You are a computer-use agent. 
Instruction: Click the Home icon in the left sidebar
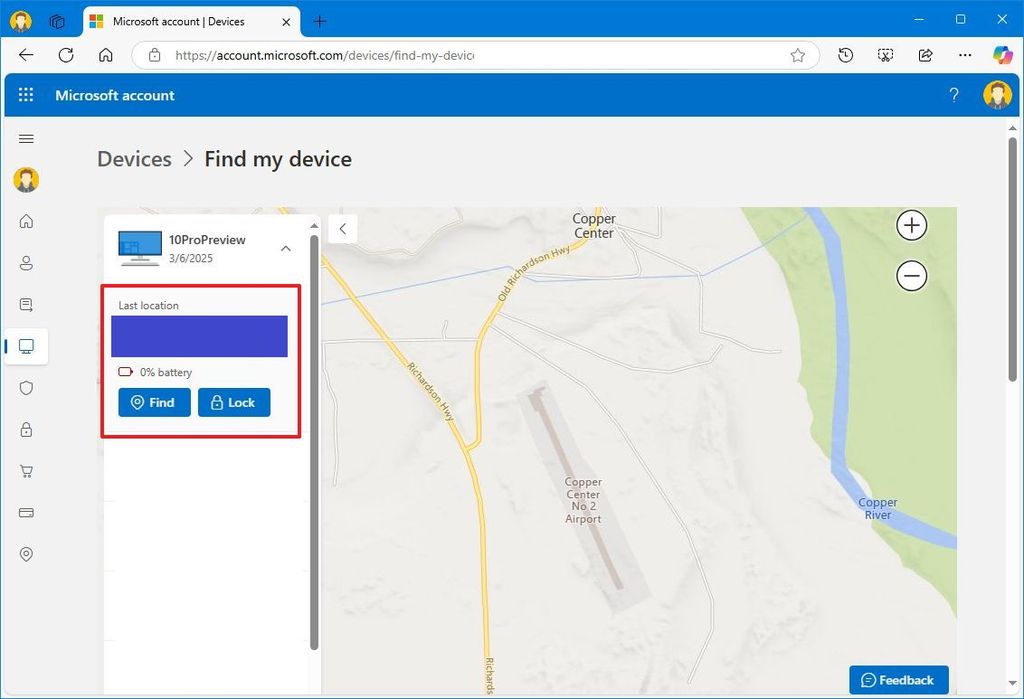(x=26, y=221)
